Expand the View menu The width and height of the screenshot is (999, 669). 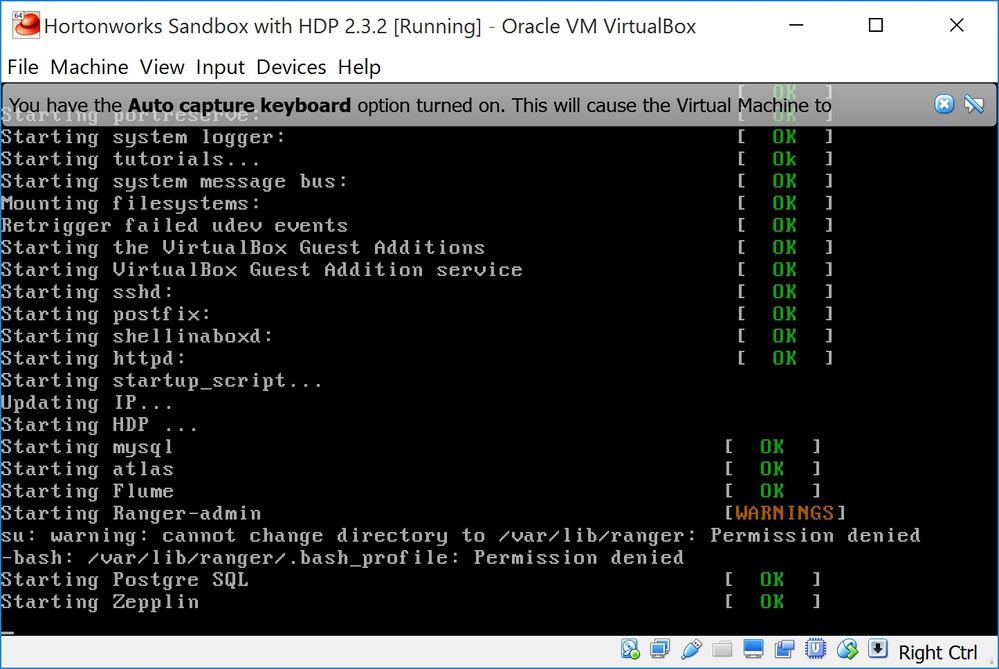162,67
